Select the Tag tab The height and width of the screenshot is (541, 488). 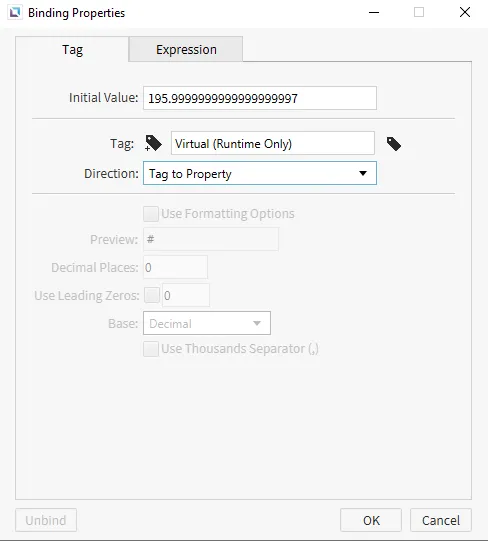(72, 49)
